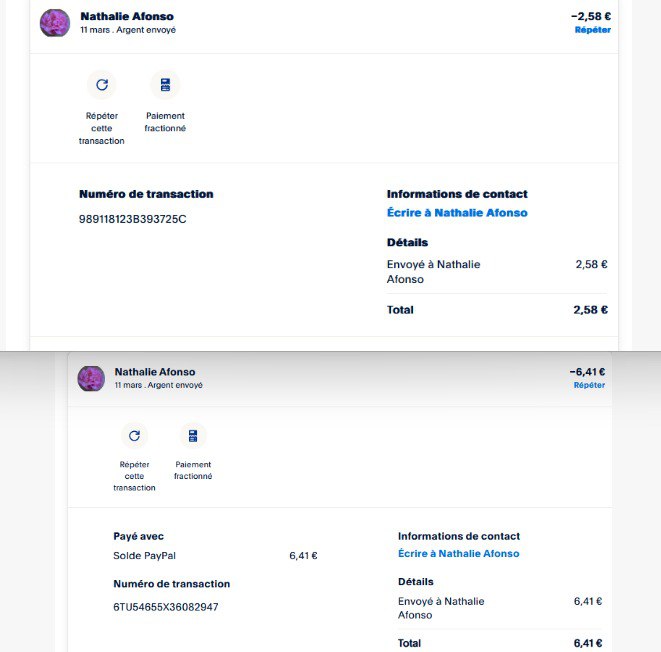Click the circular repeat arrow icon in the 2,58 € transaction

coord(101,85)
